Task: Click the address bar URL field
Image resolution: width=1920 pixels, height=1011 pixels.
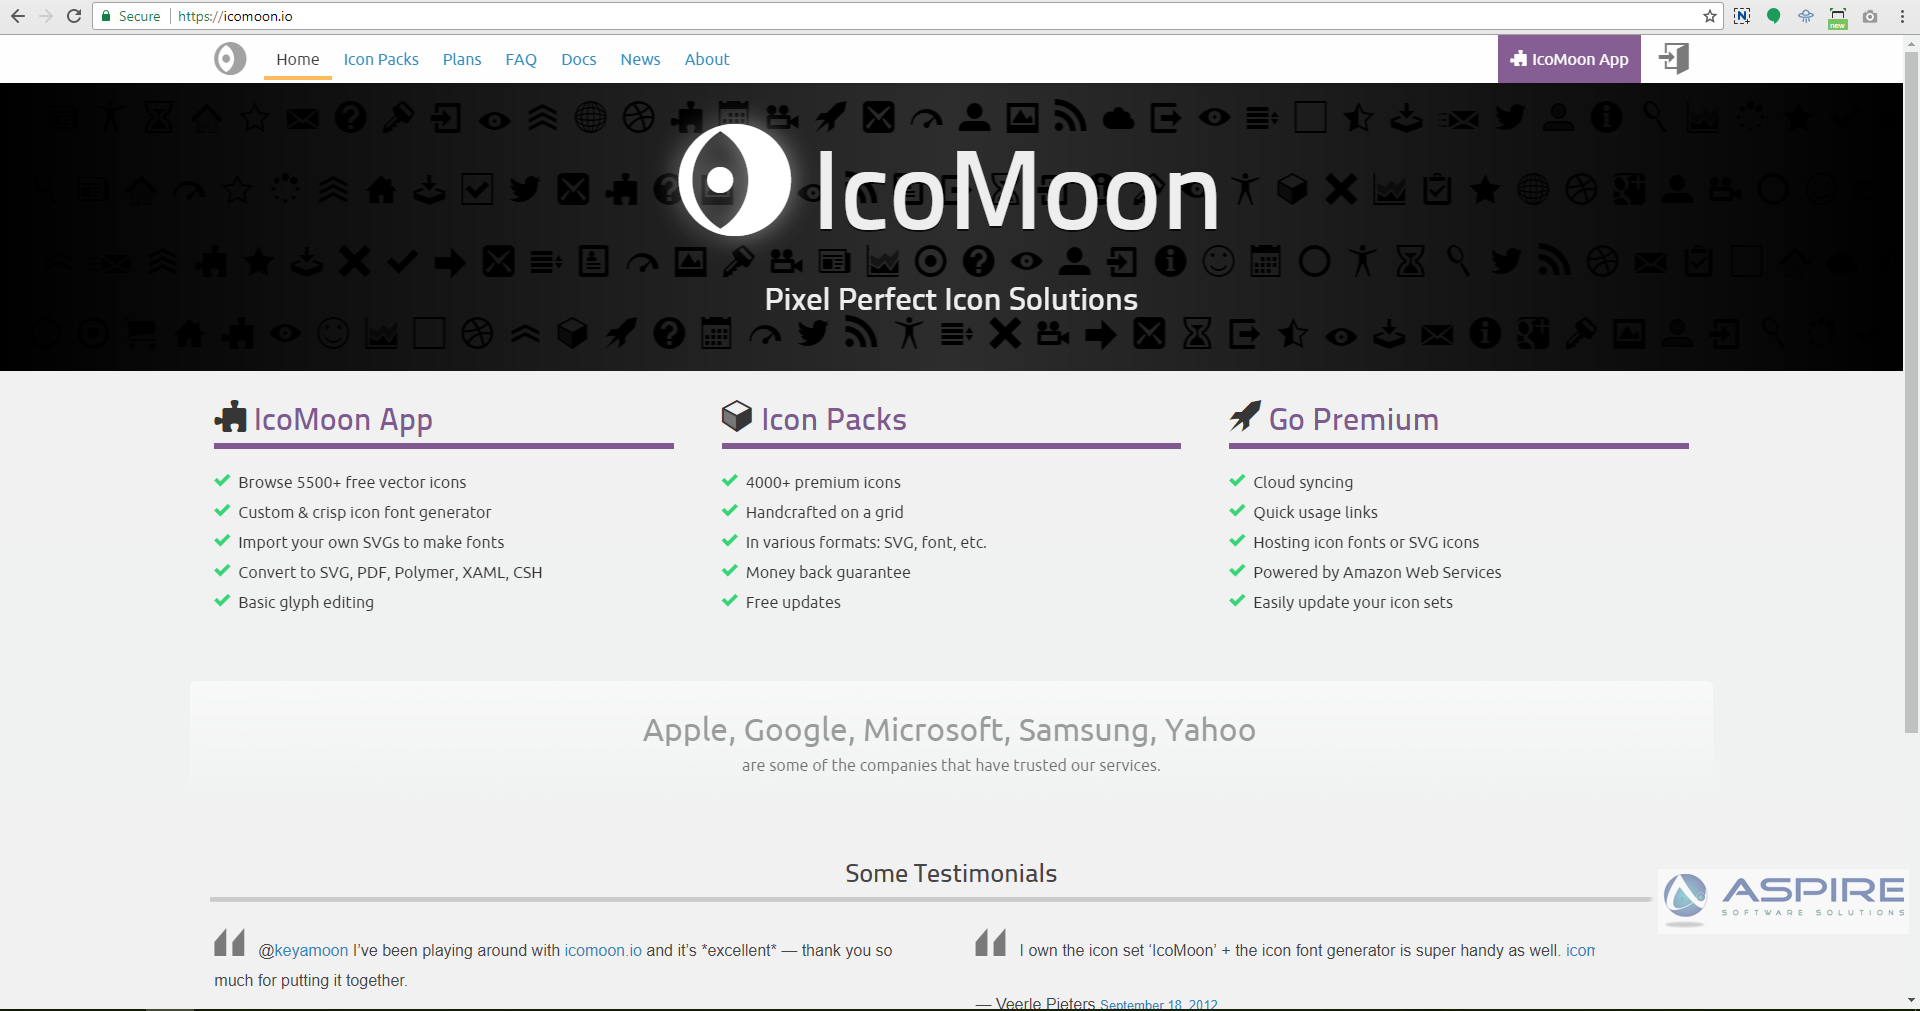Action: pyautogui.click(x=900, y=16)
